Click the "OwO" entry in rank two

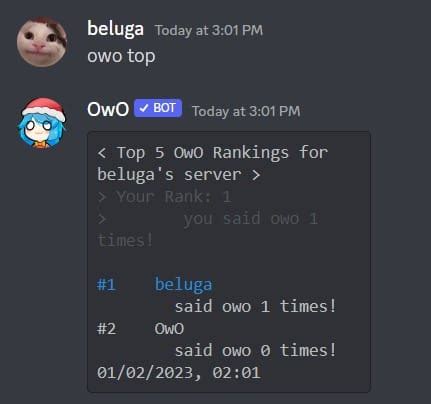169,329
